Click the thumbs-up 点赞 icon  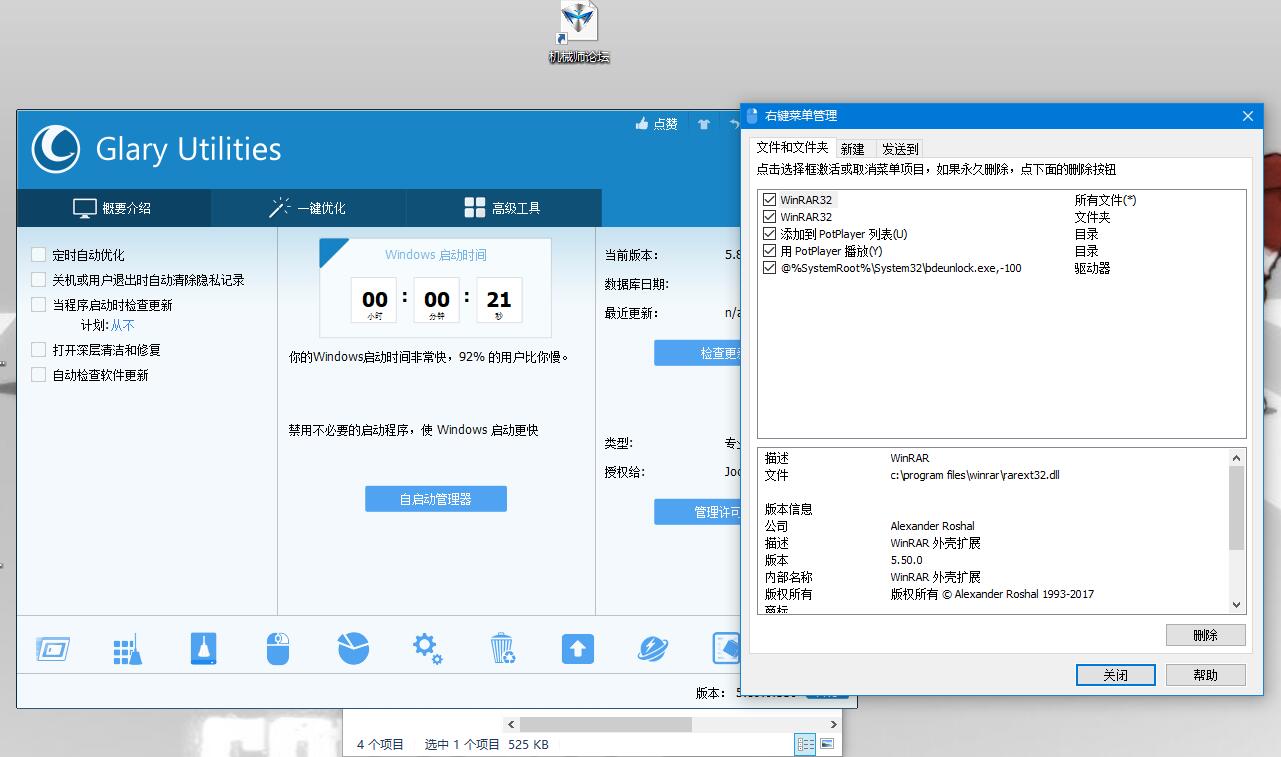click(642, 124)
